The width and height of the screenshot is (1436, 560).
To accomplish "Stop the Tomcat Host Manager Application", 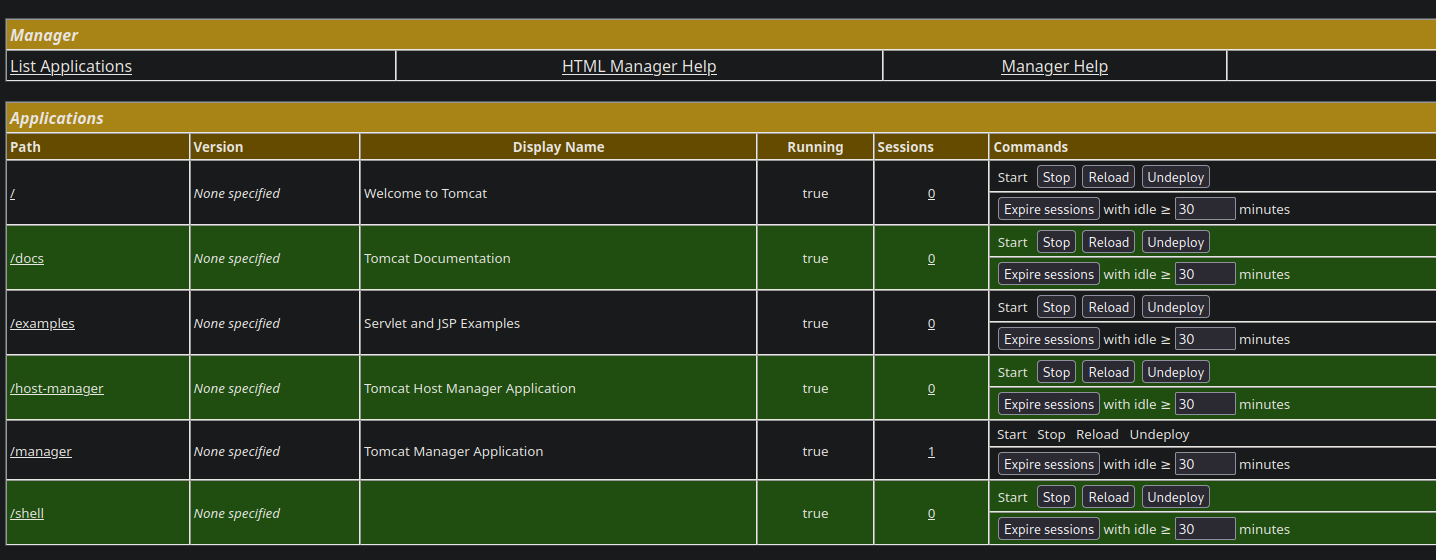I will tap(1056, 372).
